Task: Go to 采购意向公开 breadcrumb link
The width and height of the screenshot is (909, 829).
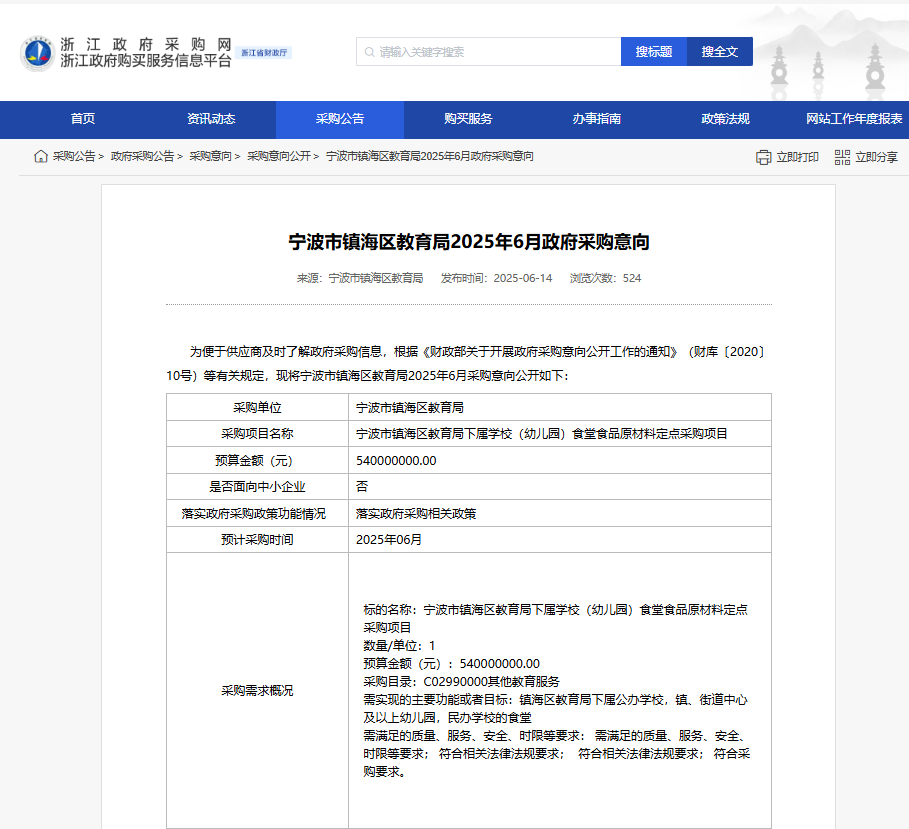Action: click(x=279, y=157)
